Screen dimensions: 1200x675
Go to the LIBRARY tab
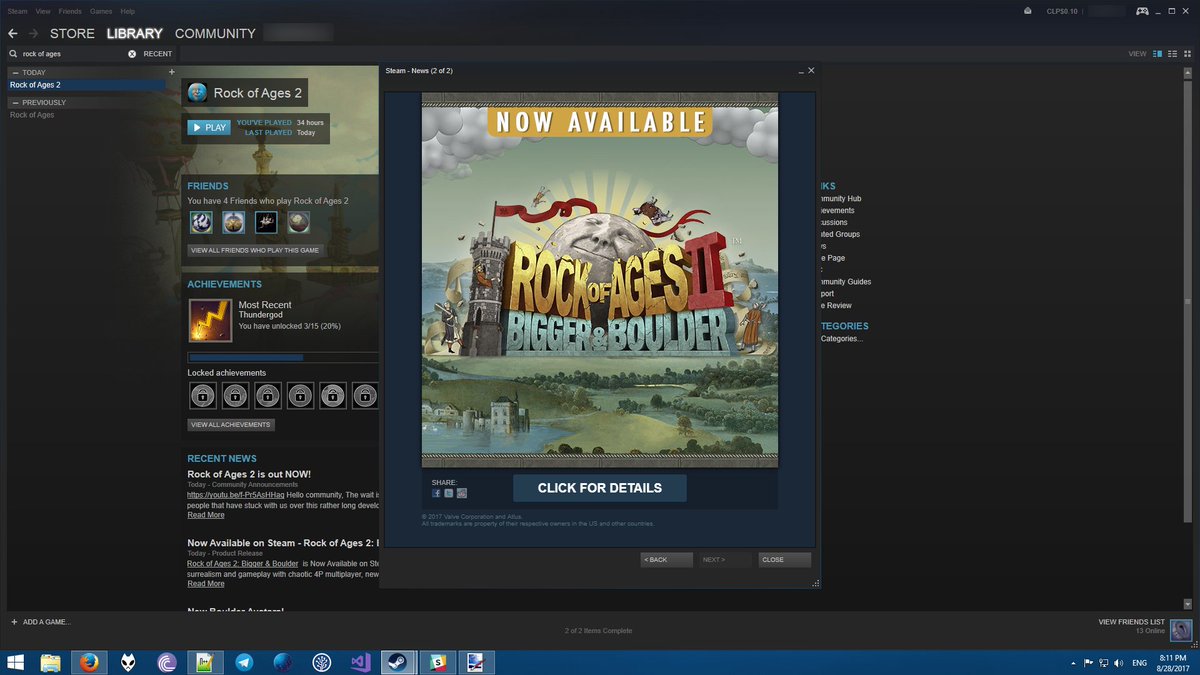pyautogui.click(x=134, y=33)
